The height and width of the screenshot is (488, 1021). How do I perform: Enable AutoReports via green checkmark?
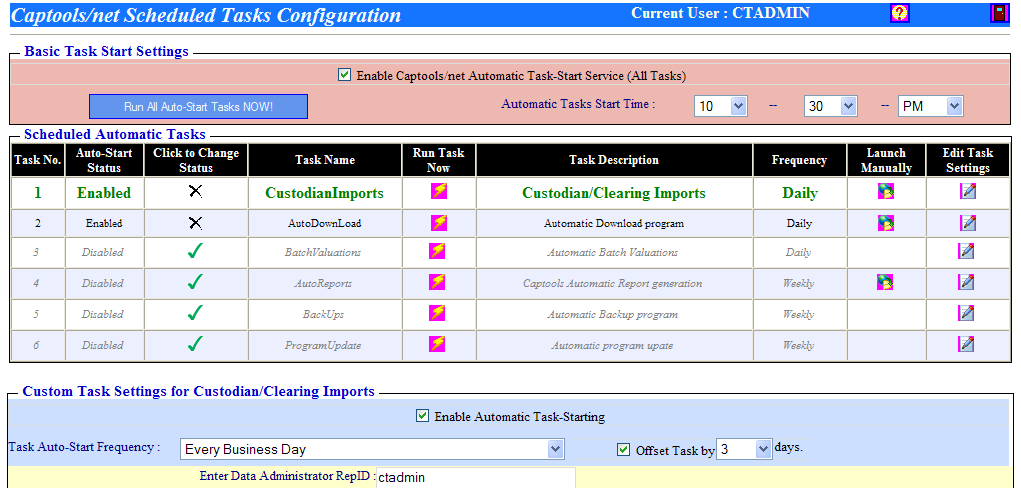195,282
